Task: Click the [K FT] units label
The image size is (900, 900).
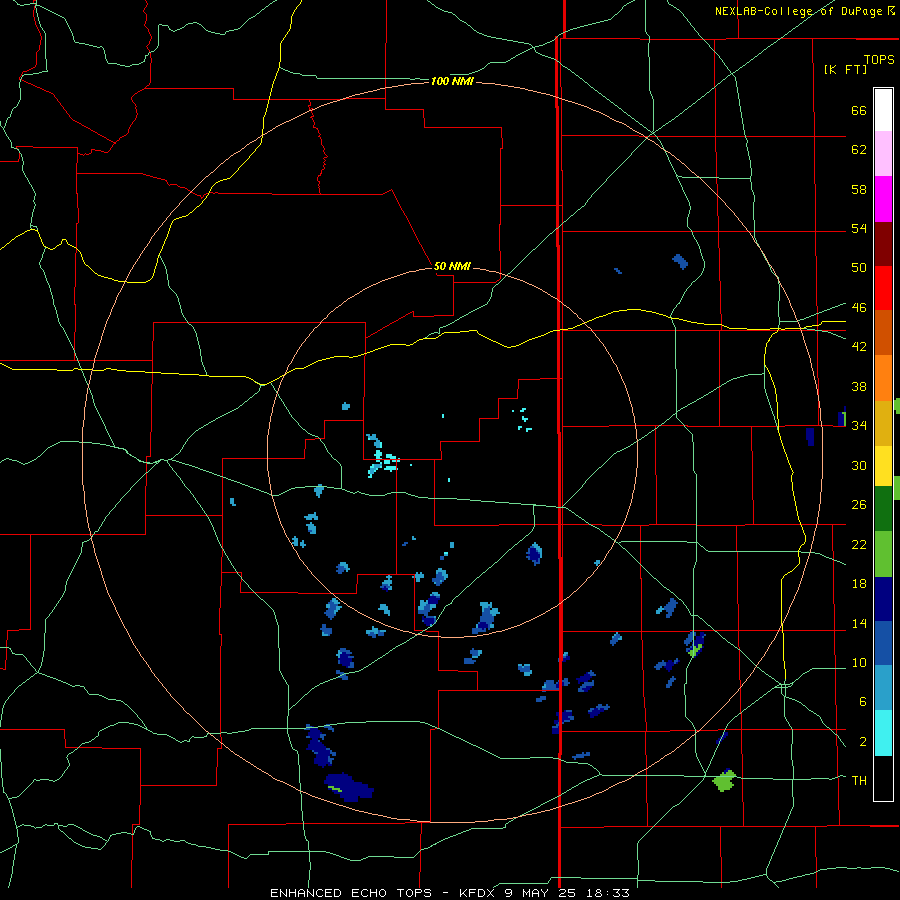Action: [845, 69]
